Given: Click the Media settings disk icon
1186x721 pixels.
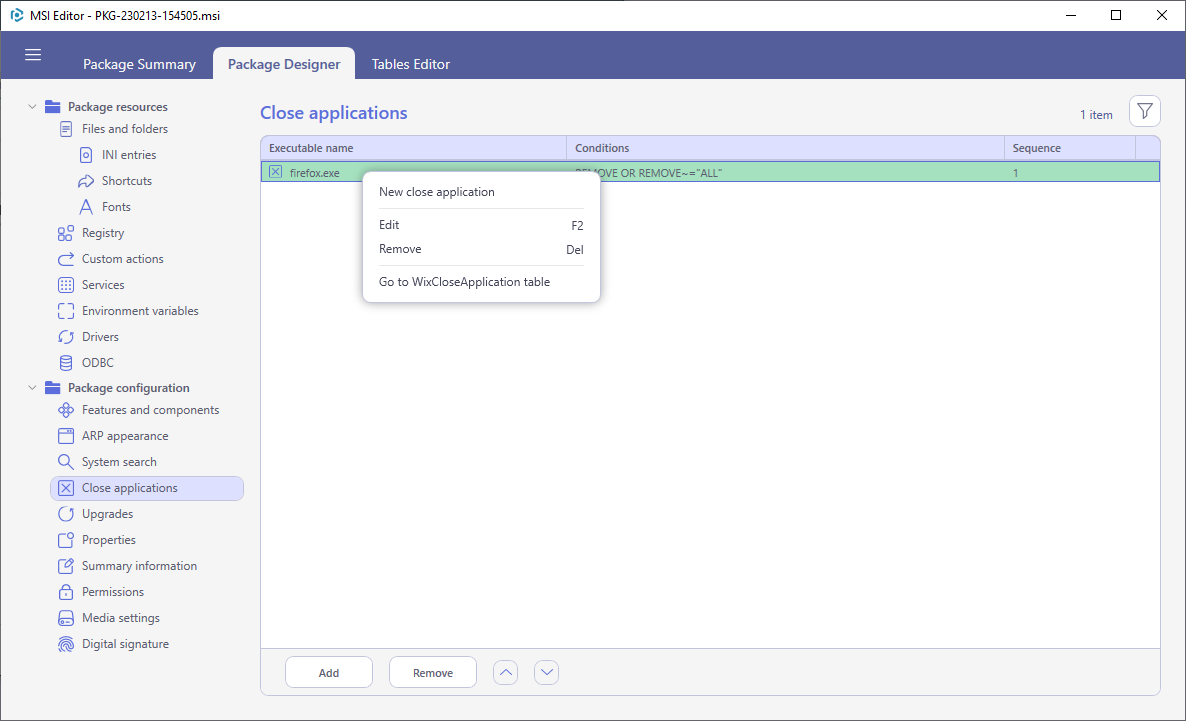Looking at the screenshot, I should point(66,618).
